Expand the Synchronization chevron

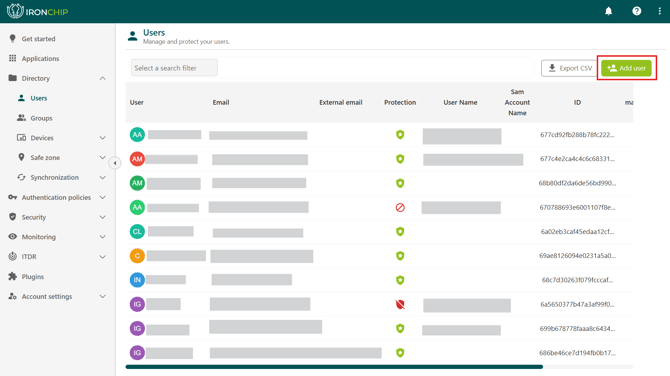coord(103,177)
